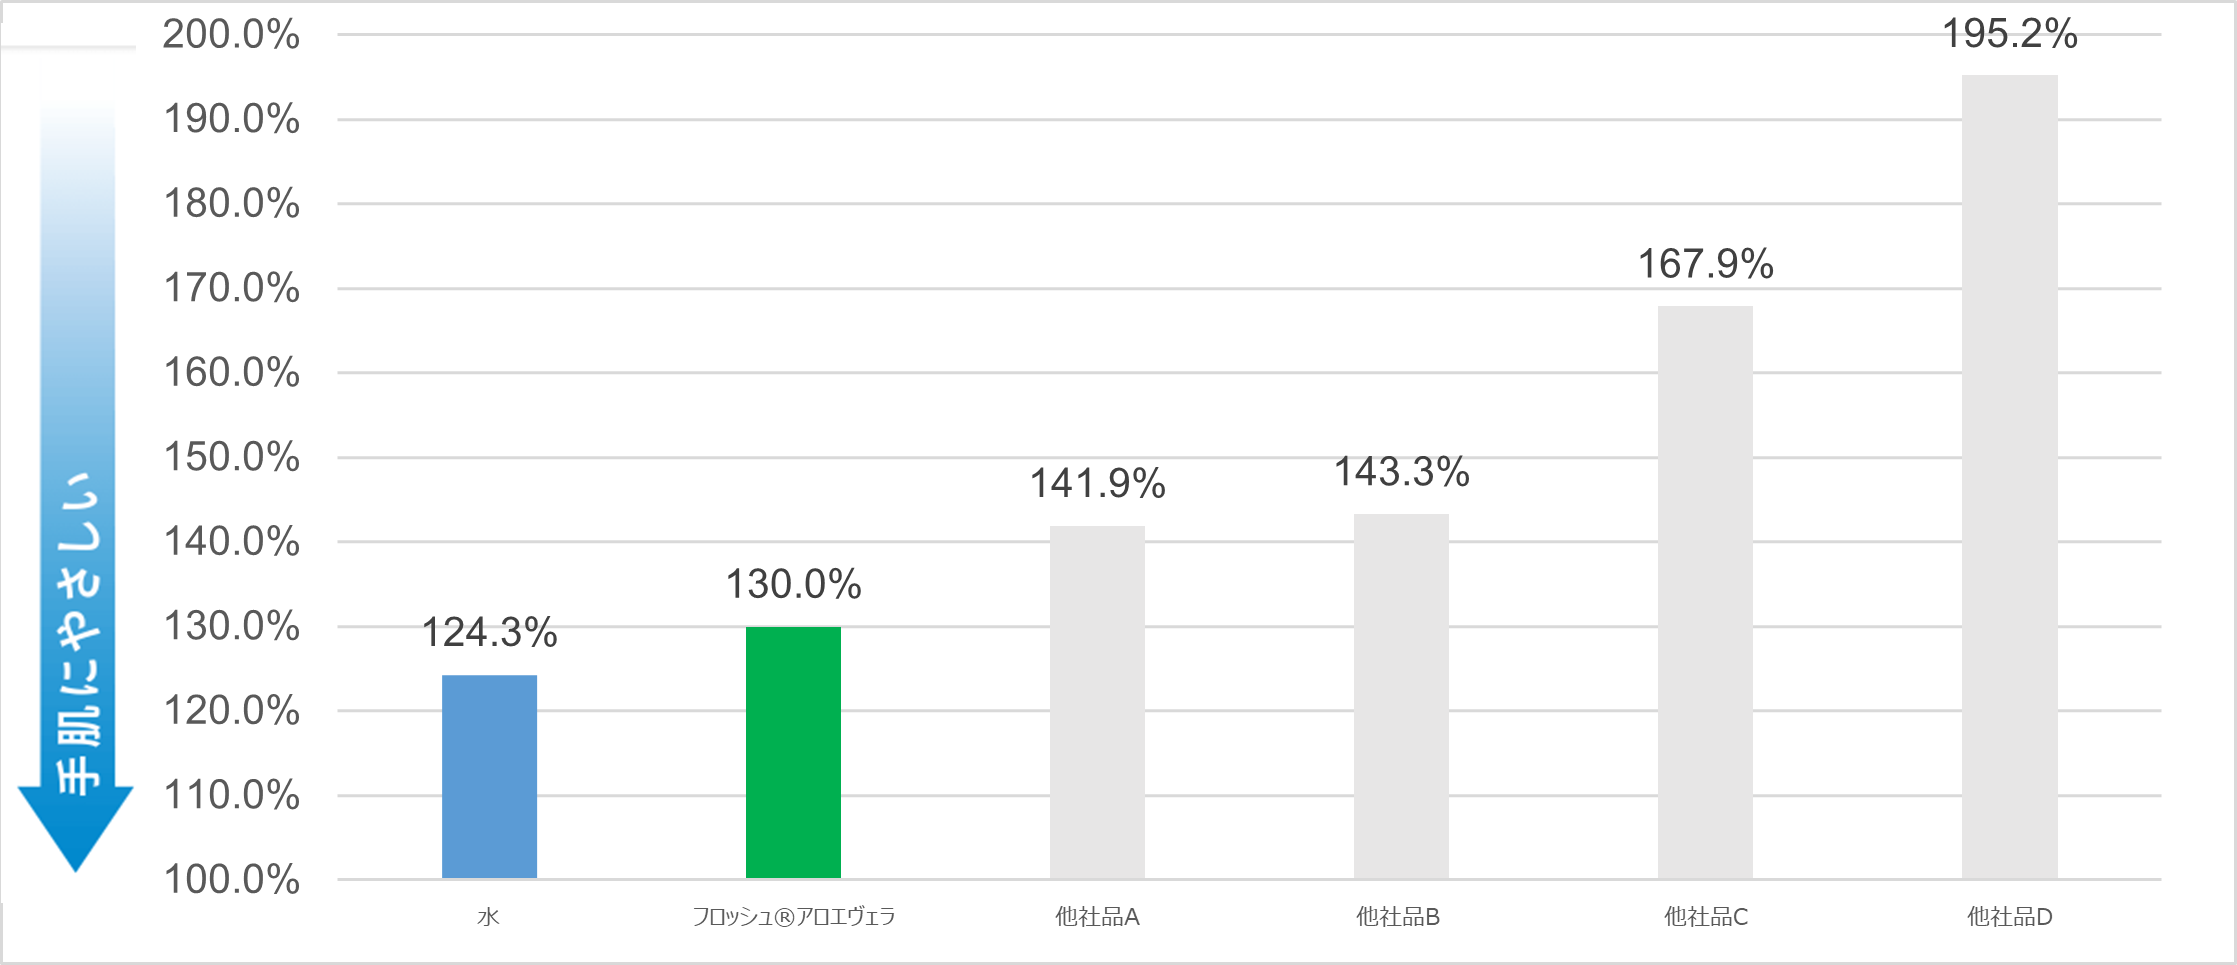This screenshot has height=965, width=2237.
Task: Click the blue 水 bar
Action: (489, 776)
